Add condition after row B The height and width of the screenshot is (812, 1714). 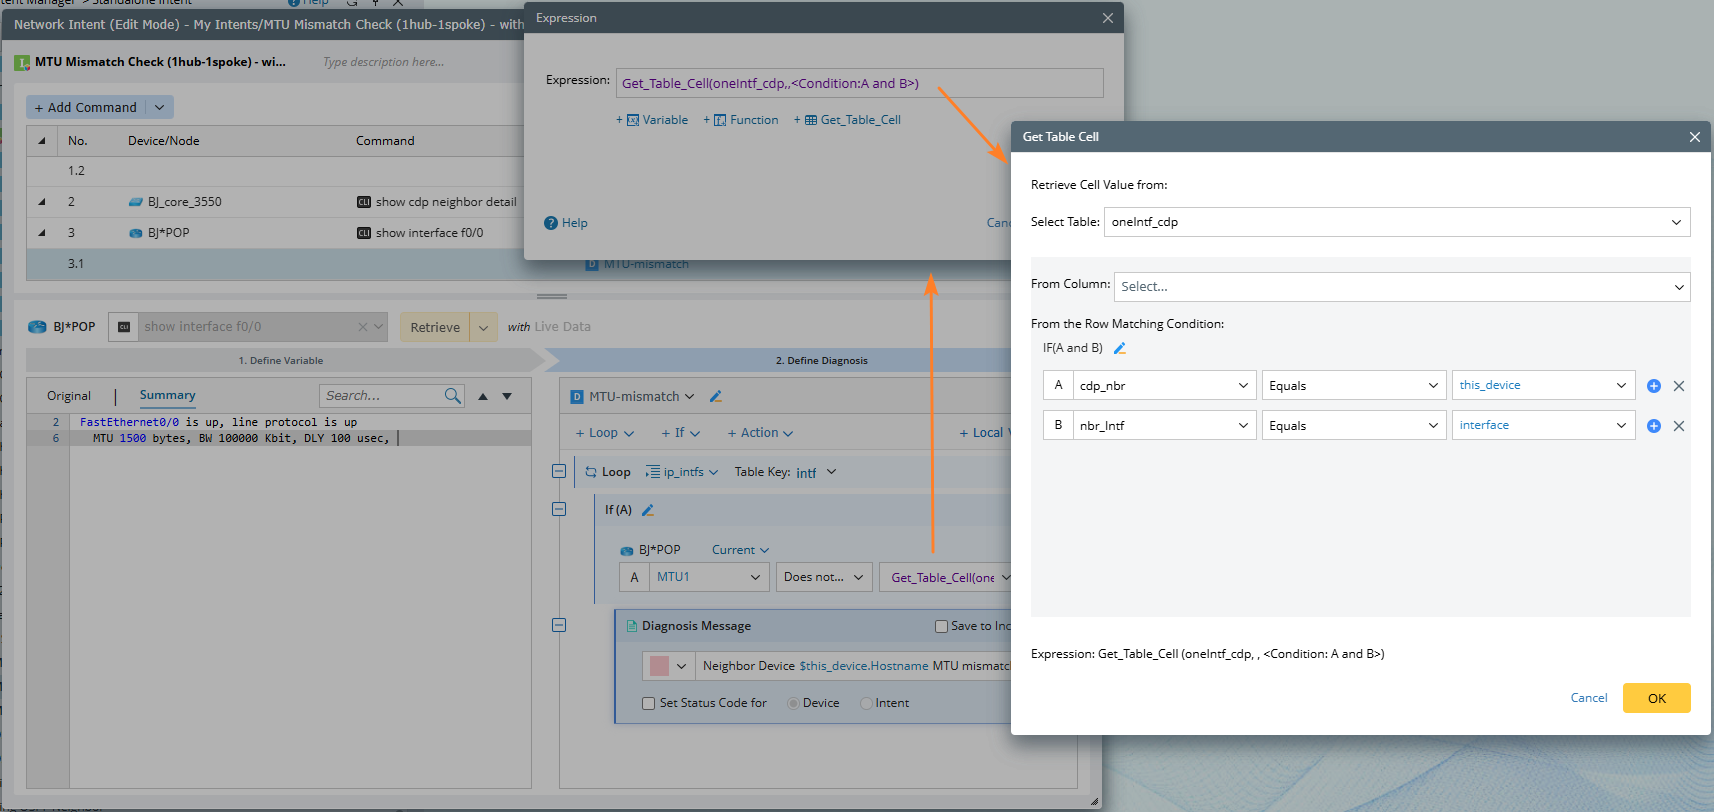[1654, 426]
